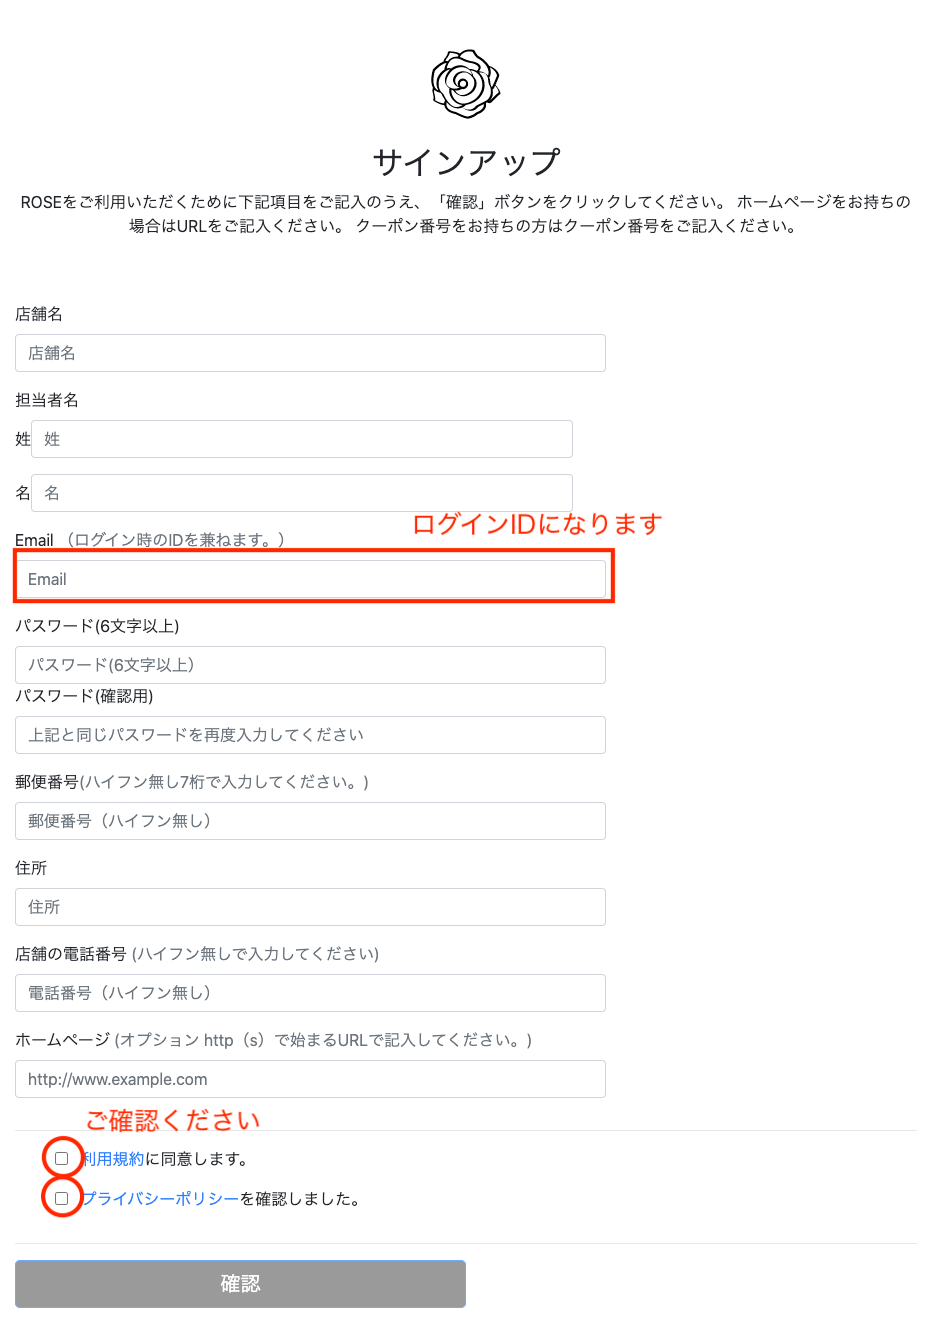Select the 郵便番号 postal code field

[310, 821]
